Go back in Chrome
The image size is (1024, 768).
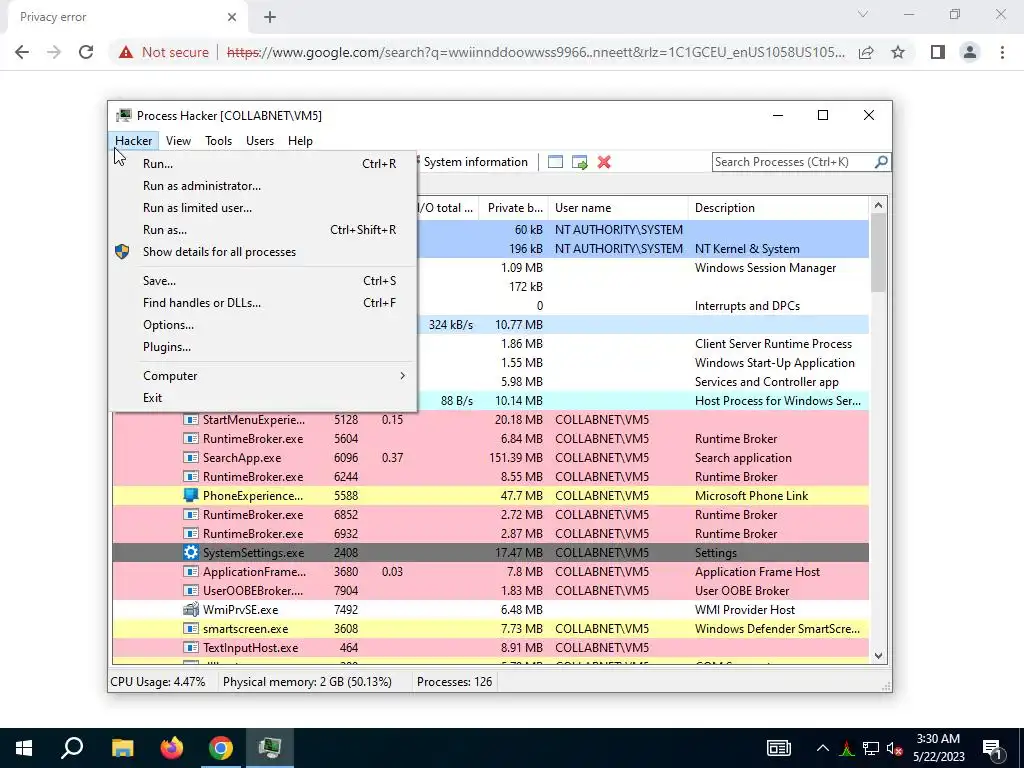click(22, 52)
